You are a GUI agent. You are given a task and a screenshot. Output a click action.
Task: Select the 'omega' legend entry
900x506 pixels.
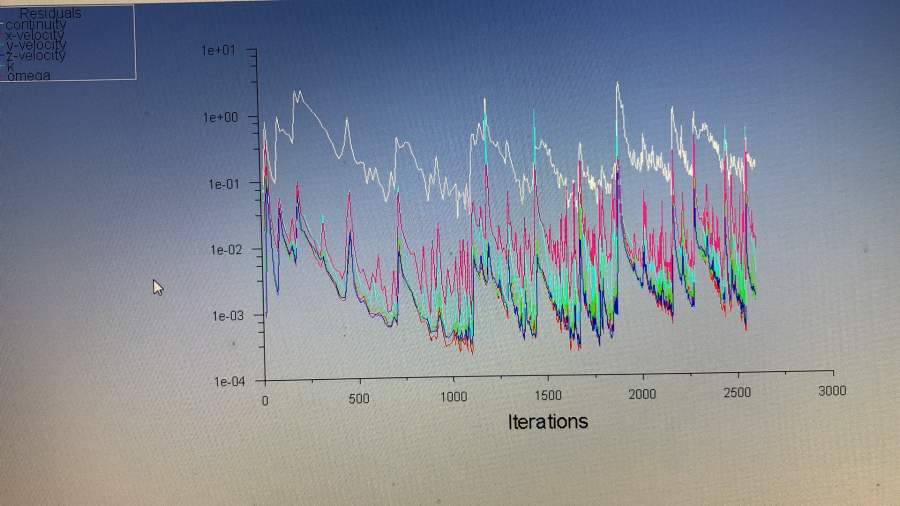[x=29, y=76]
